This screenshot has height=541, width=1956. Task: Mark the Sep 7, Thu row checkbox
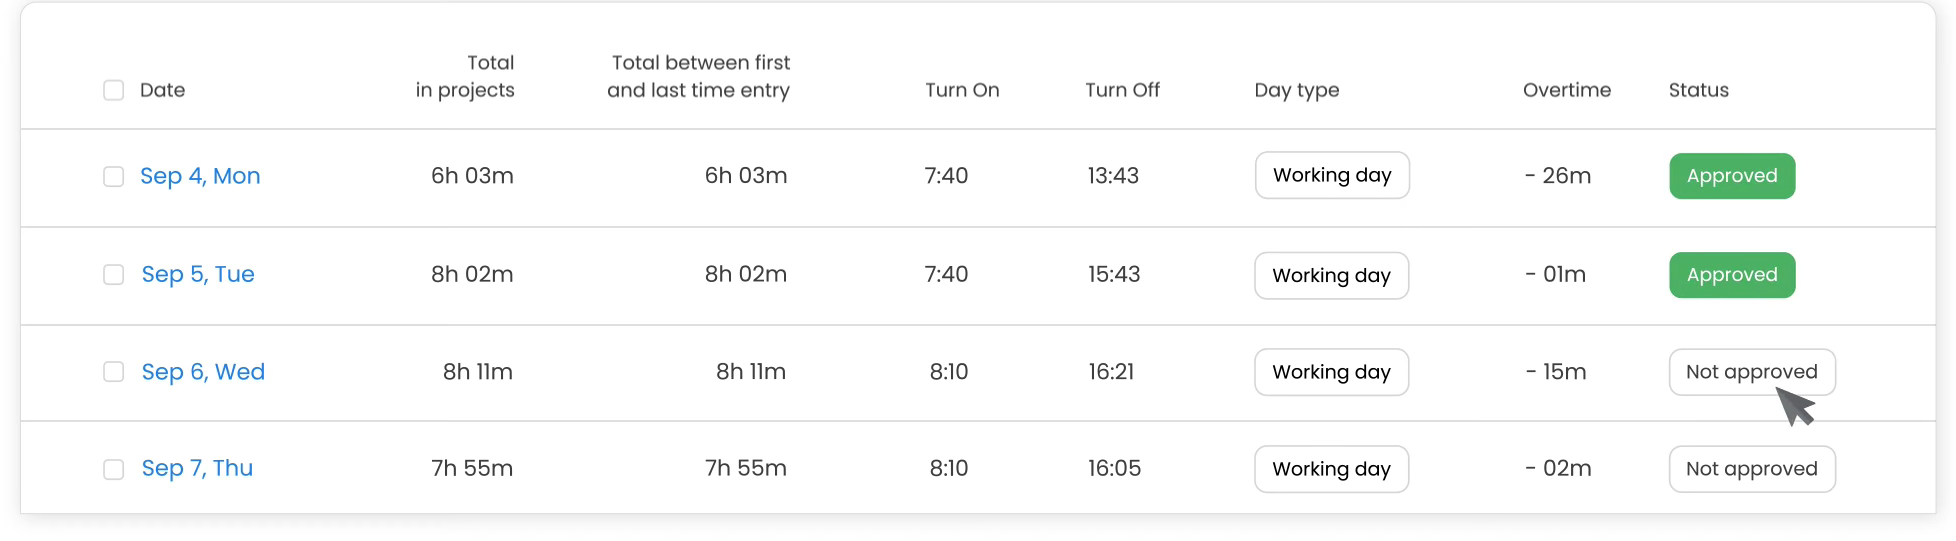pos(114,469)
